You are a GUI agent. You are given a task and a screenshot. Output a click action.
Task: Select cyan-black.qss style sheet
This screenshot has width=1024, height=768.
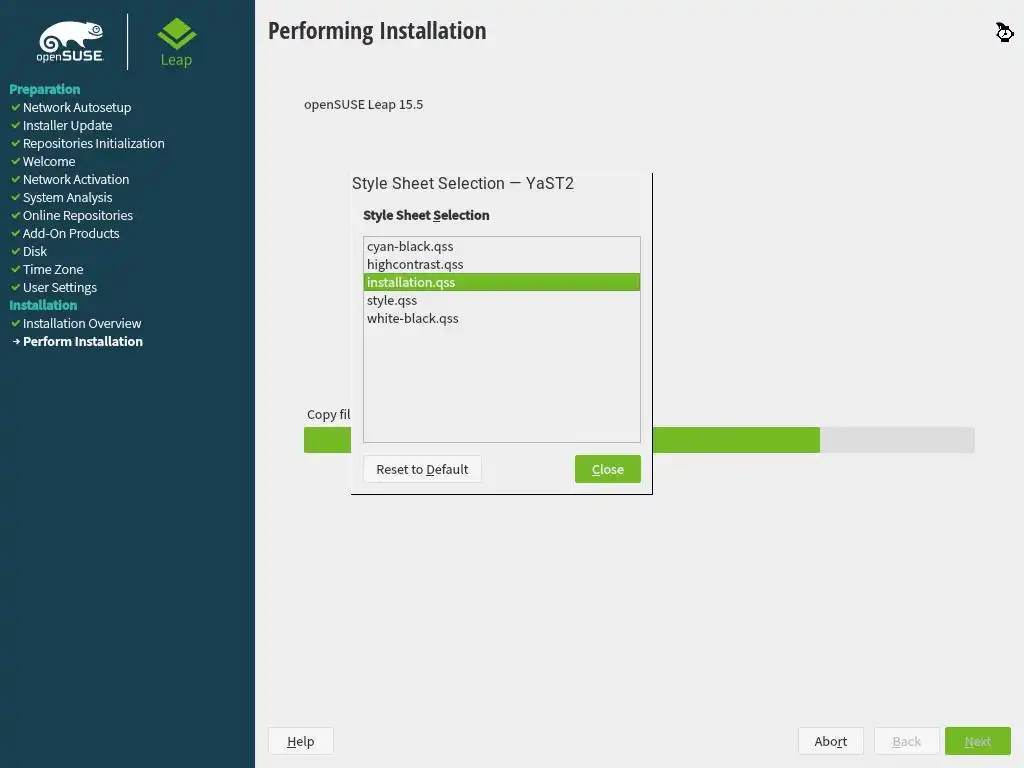501,246
